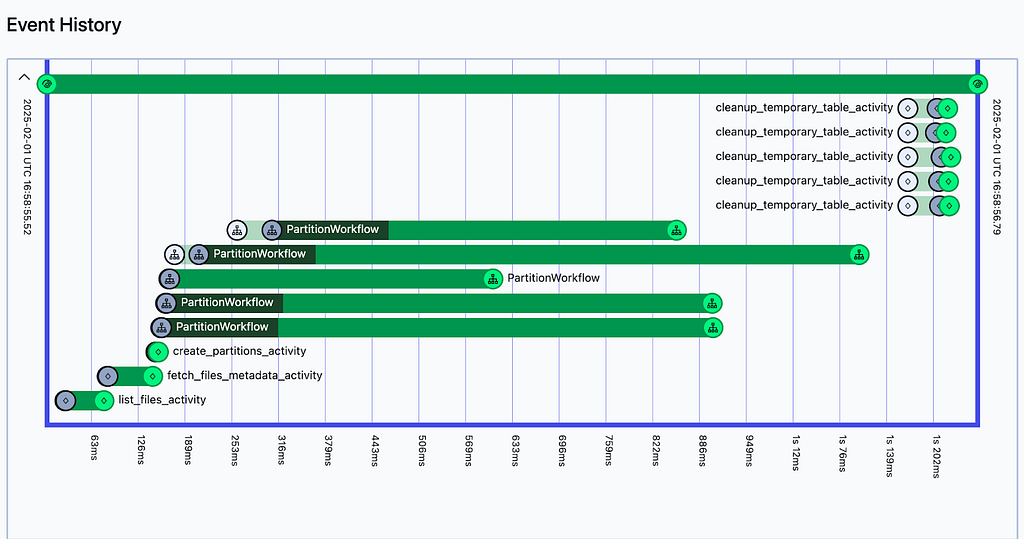
Task: Click the 1s 76ms axis label
Action: [x=843, y=453]
